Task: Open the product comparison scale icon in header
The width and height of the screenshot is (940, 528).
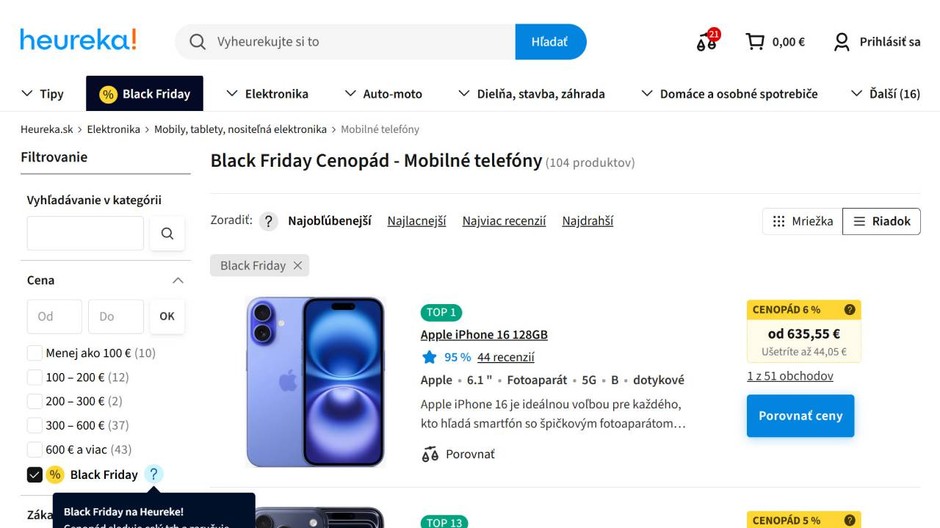Action: click(x=706, y=42)
